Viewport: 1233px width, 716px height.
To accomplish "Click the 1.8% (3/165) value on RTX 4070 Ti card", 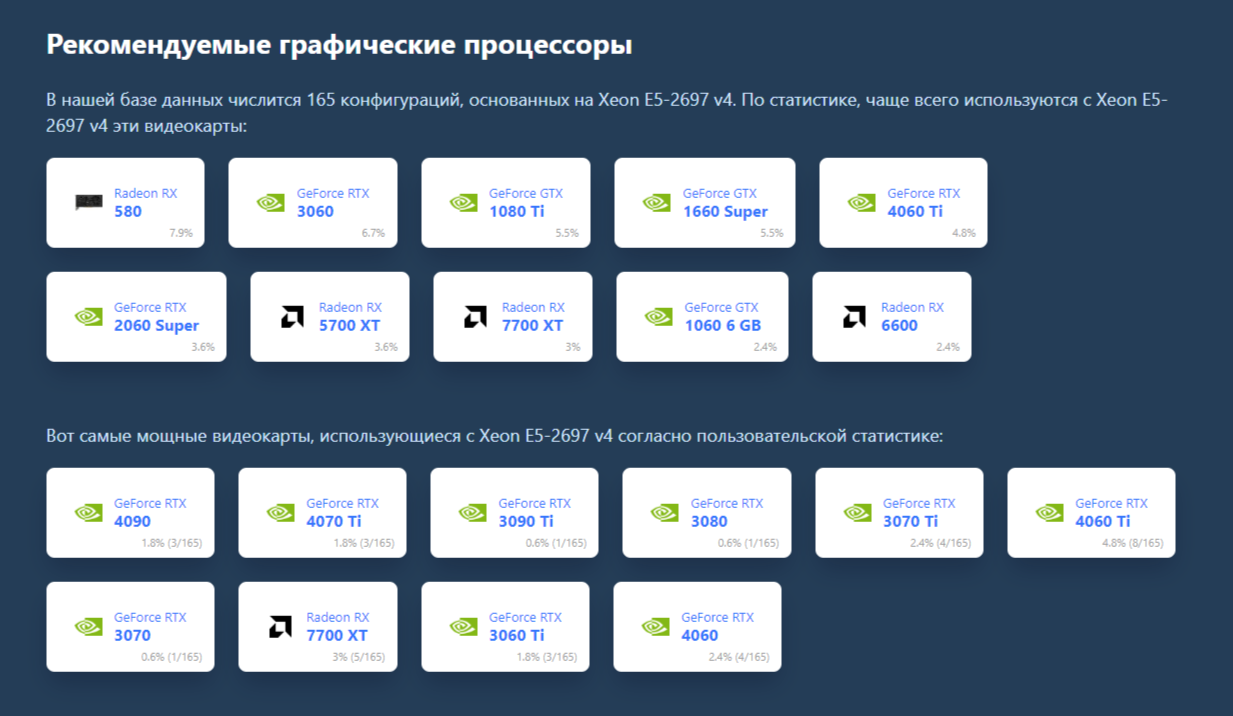I will 364,543.
